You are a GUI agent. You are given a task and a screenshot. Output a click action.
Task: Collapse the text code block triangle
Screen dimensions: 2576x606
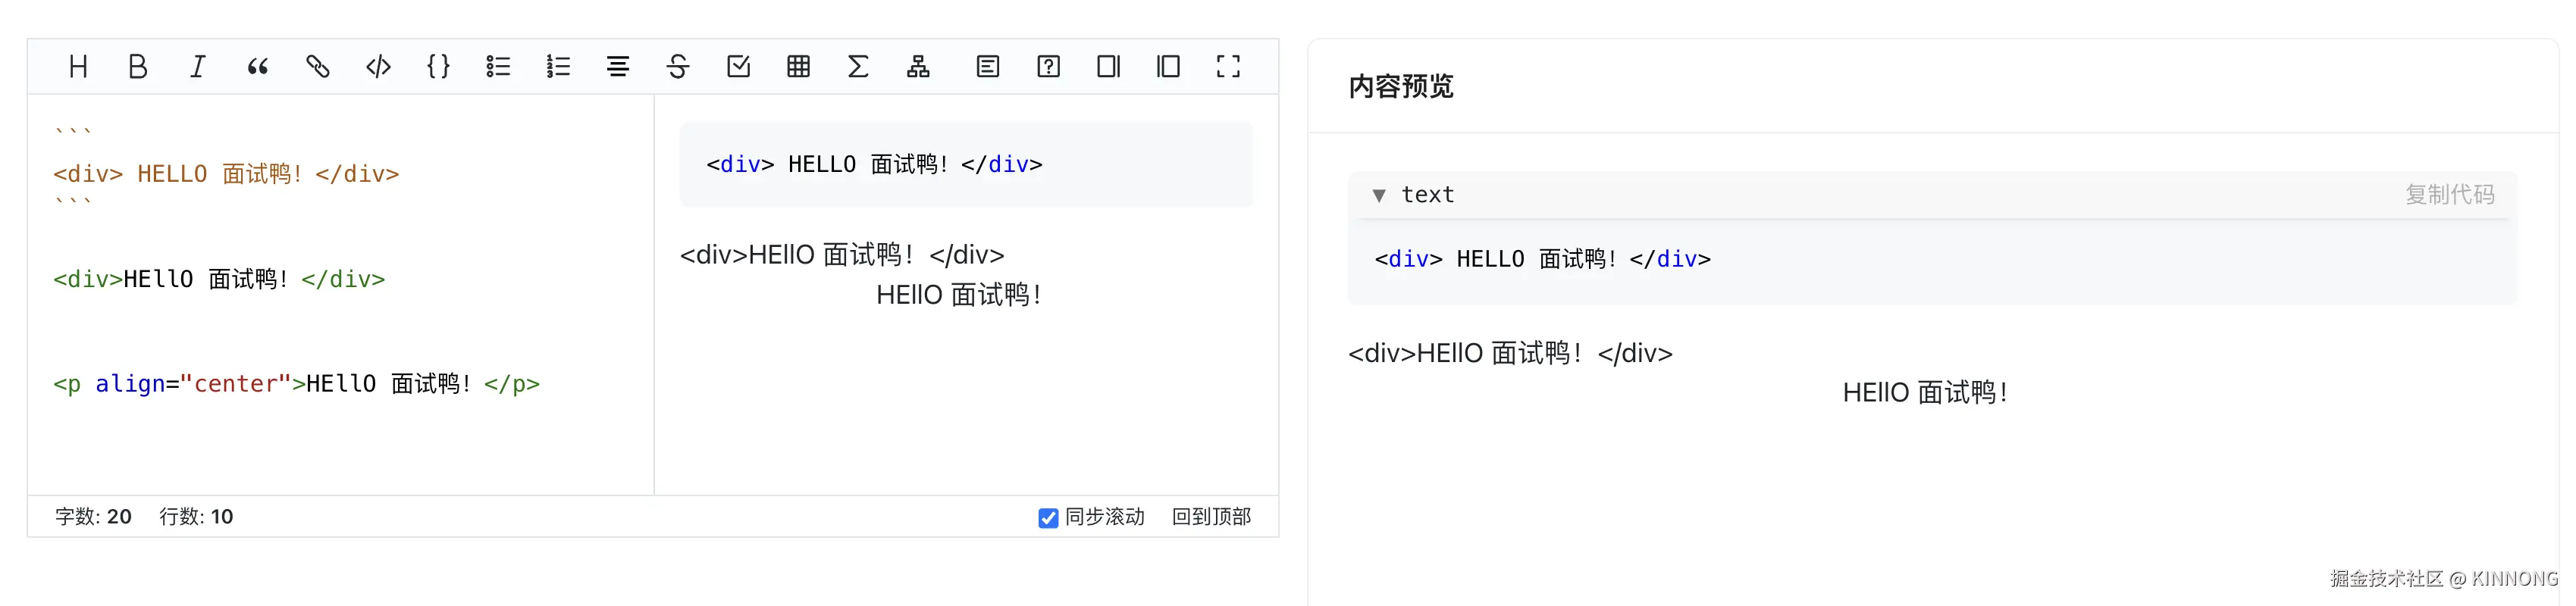1379,196
